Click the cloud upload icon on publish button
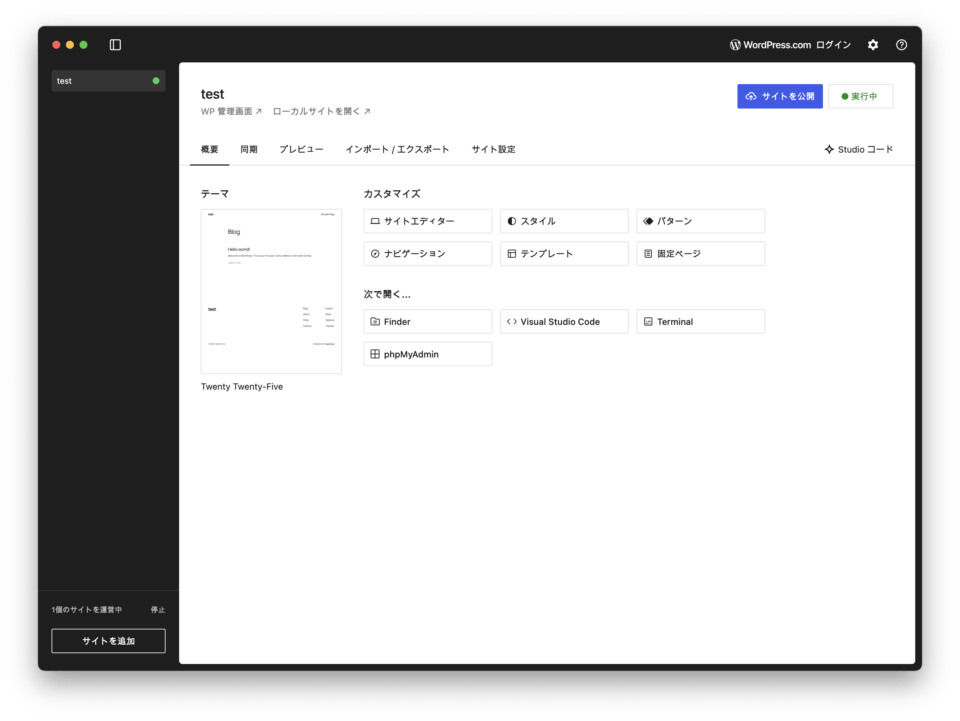Screen dimensions: 960x721 click(x=751, y=96)
